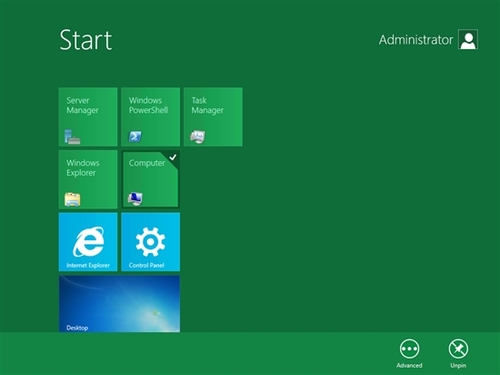Open the Windows Explorer tile
The image size is (500, 375).
[88, 179]
